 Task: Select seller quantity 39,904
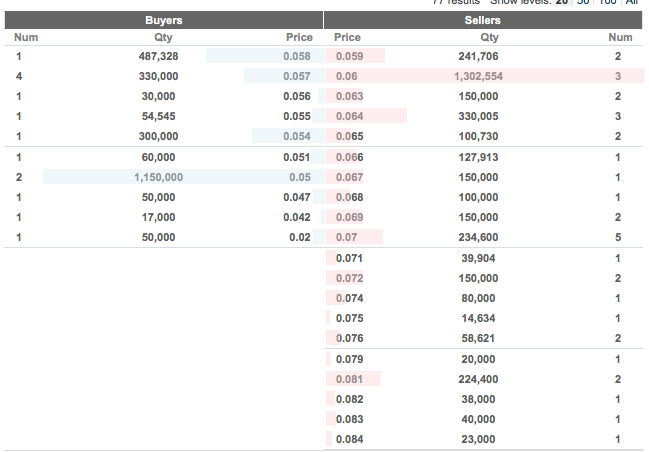(x=478, y=258)
